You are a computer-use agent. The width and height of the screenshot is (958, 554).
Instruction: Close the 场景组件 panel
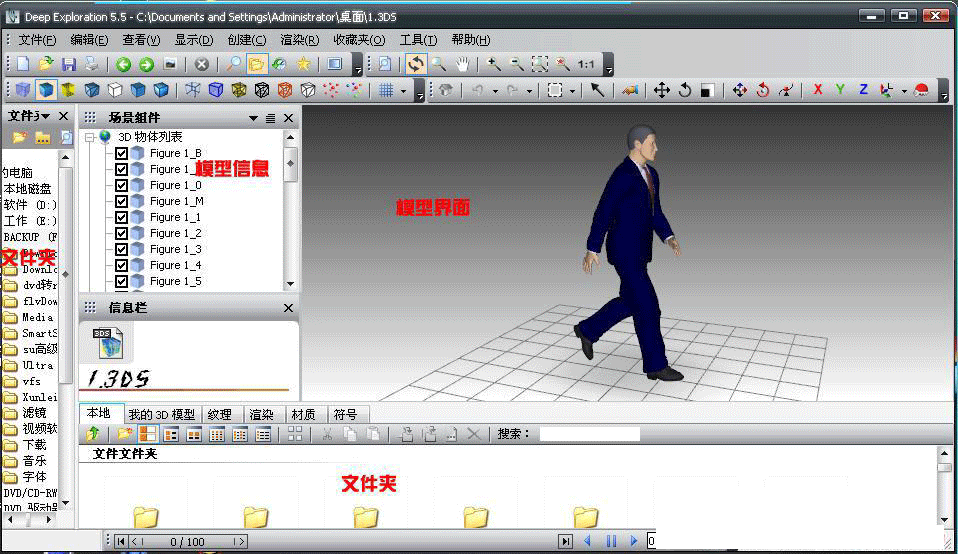pyautogui.click(x=288, y=118)
